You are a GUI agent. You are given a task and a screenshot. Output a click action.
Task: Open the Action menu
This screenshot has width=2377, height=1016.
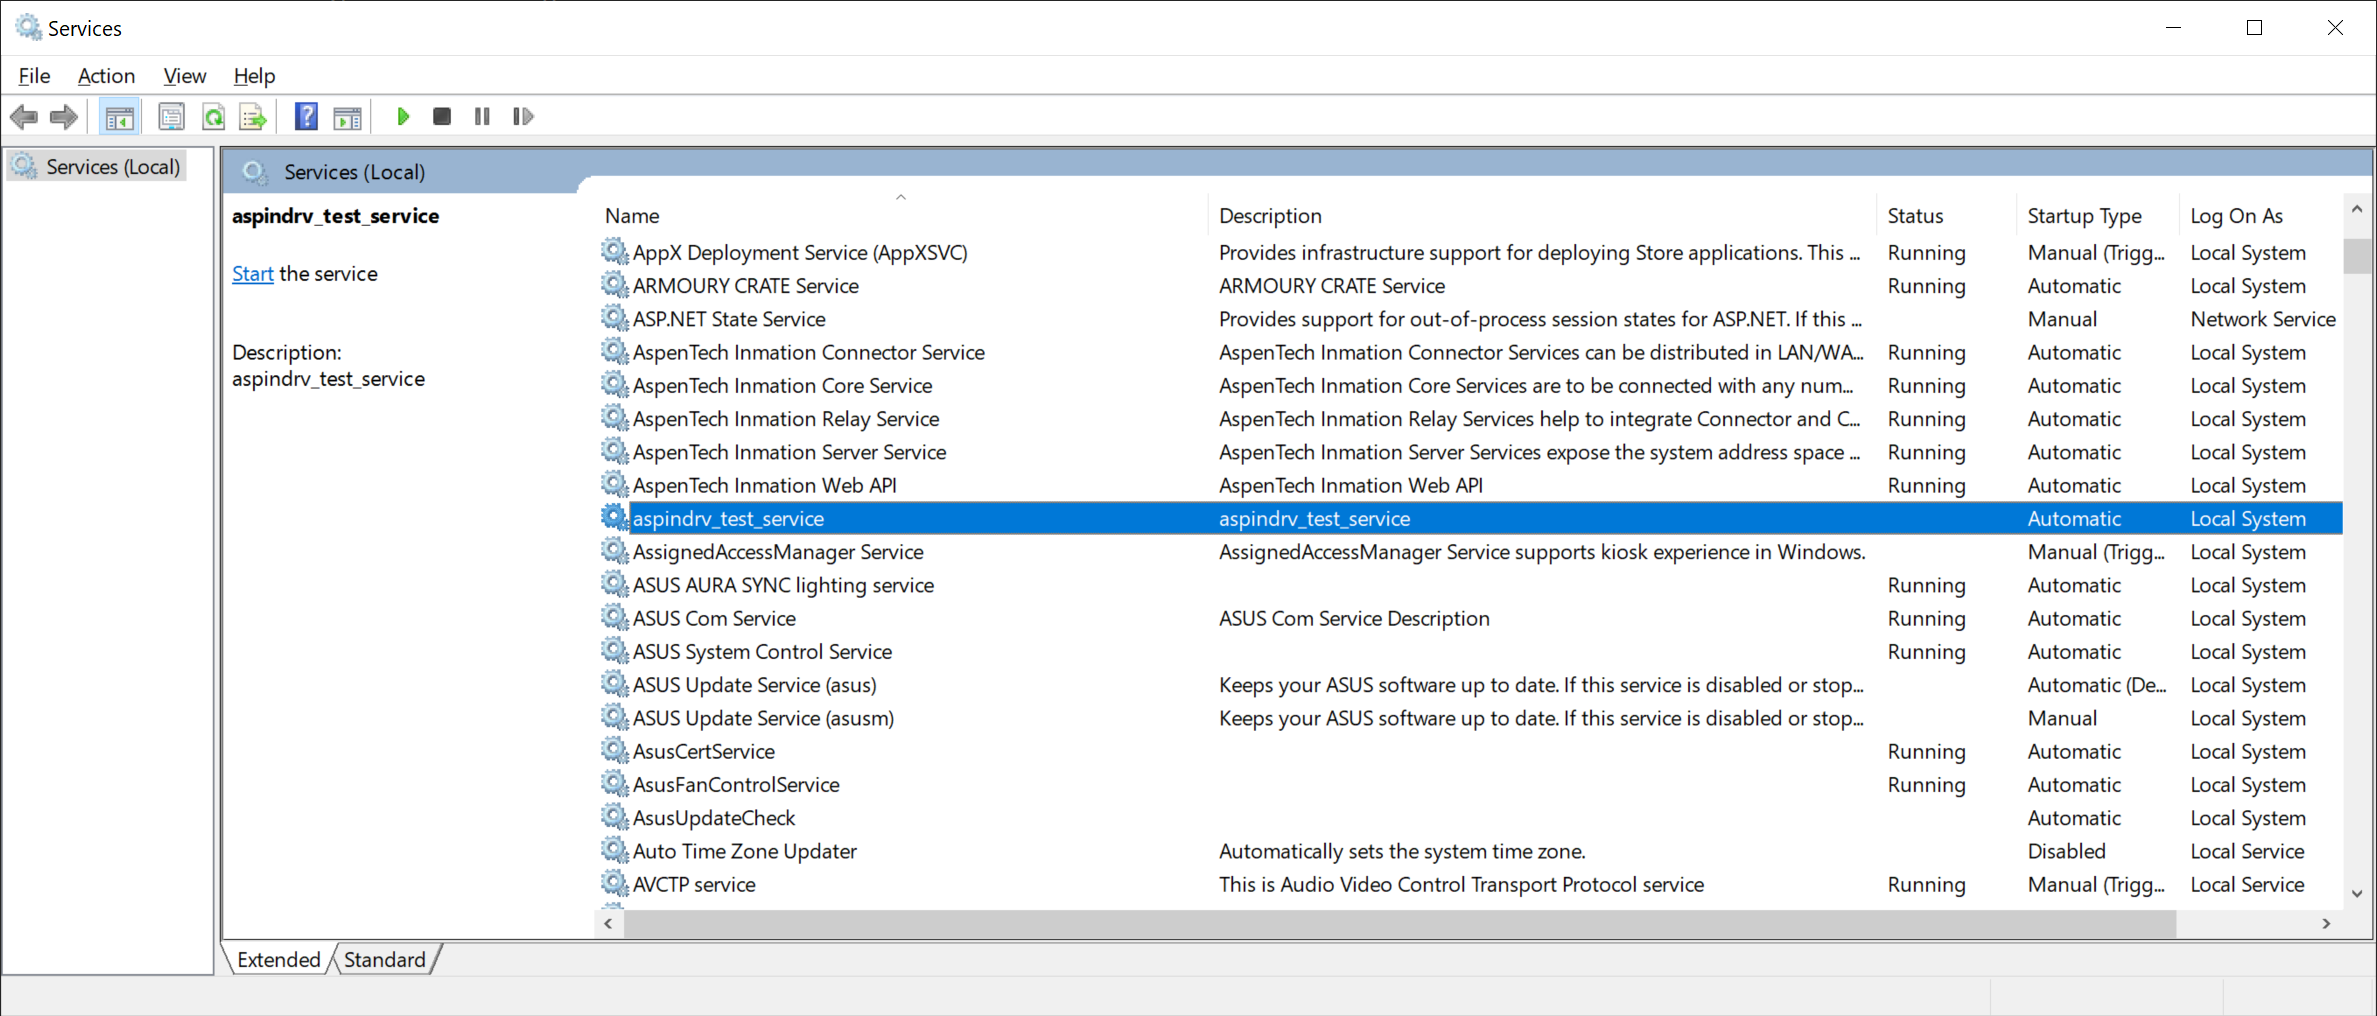point(106,76)
